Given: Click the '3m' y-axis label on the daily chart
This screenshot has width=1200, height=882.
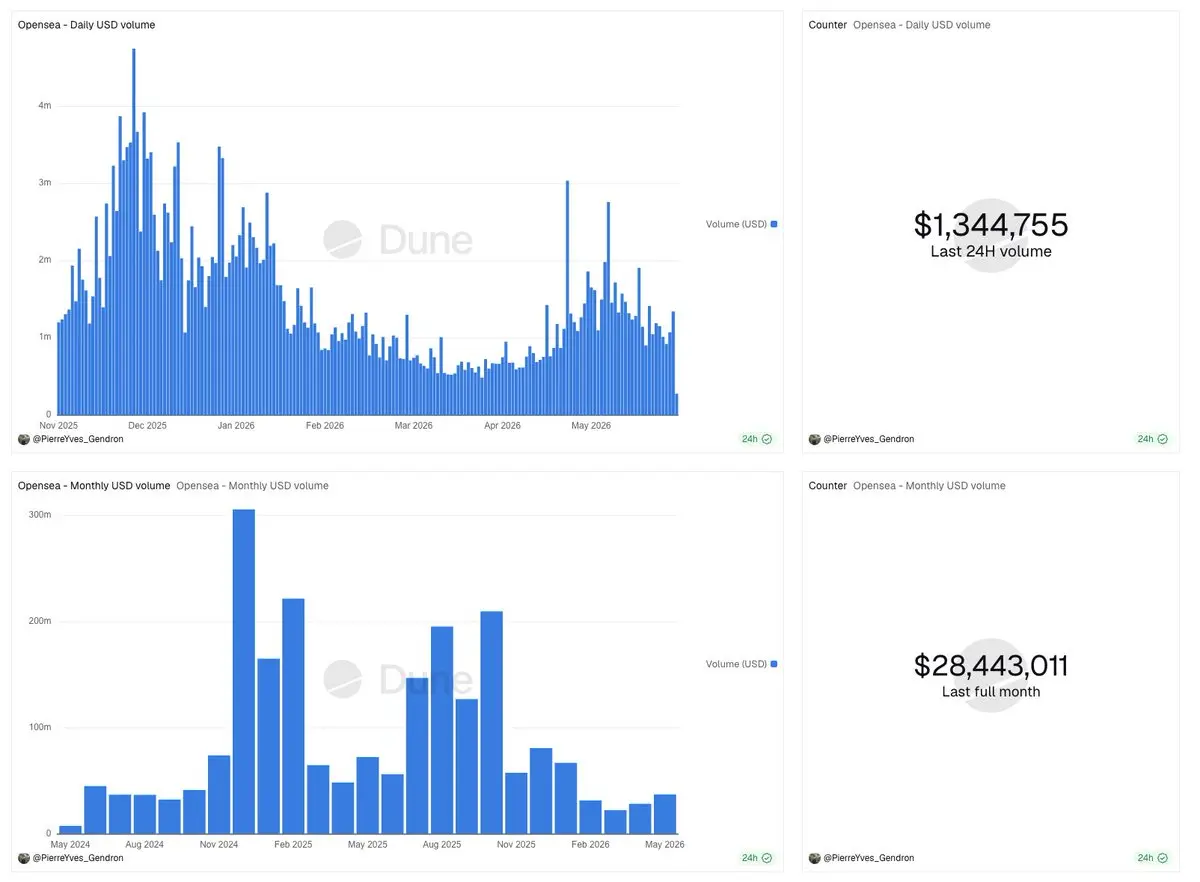Looking at the screenshot, I should [45, 183].
